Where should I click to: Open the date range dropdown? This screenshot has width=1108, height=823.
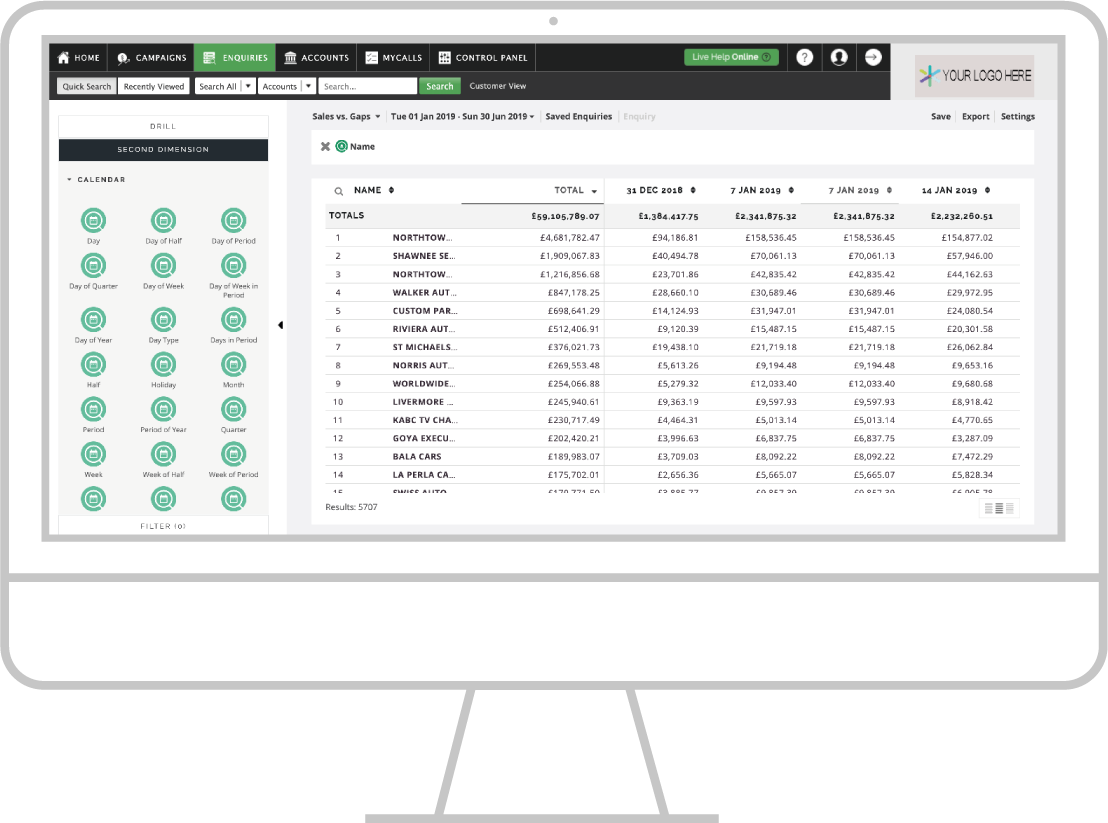462,117
